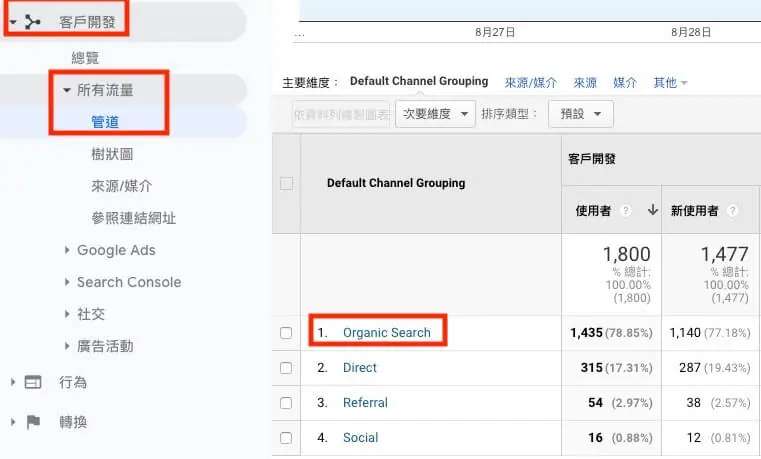Open the Google Ads sidebar item
The width and height of the screenshot is (761, 459).
coord(116,250)
